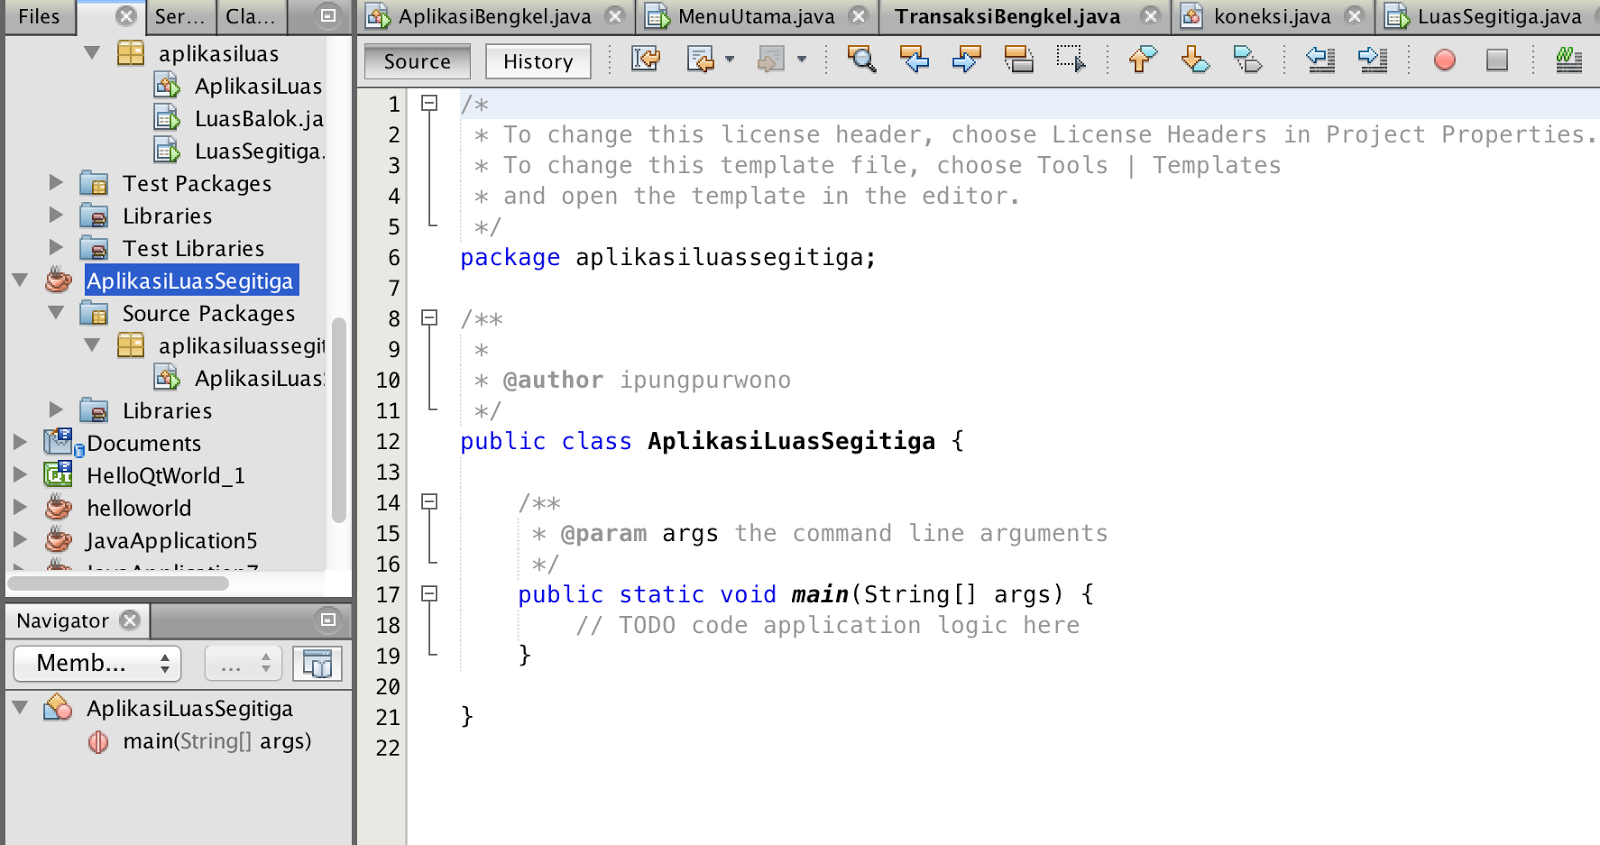This screenshot has width=1600, height=845.
Task: Collapse the AplikasiLuasSegitiga project
Action: [20, 280]
